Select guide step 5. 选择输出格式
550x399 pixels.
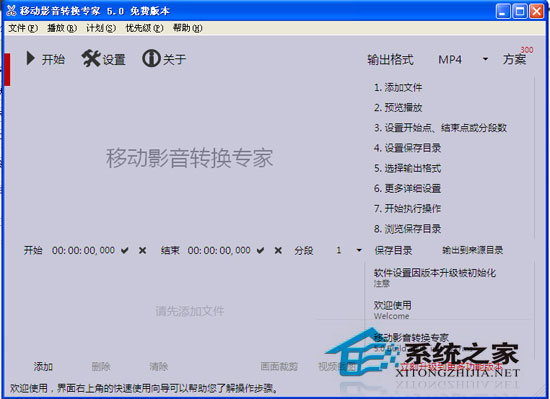coord(408,168)
